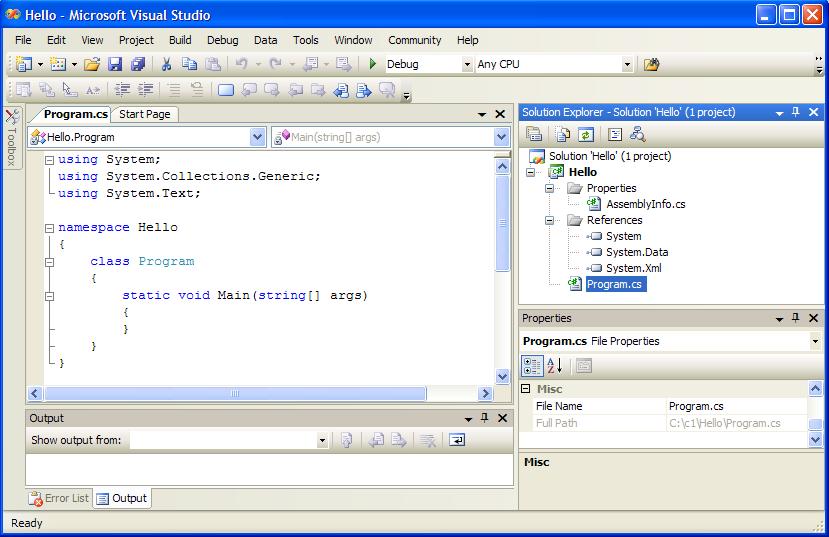Viewport: 829px width, 537px height.
Task: Click View Class Diagram icon in Solution Explorer
Action: (x=637, y=134)
